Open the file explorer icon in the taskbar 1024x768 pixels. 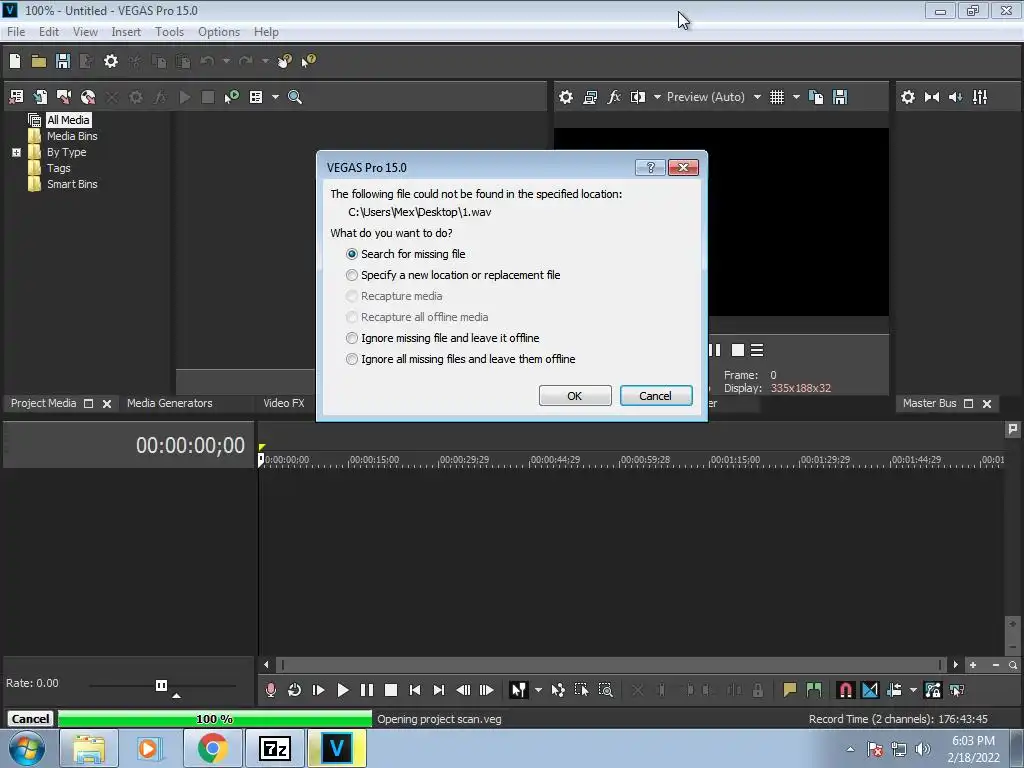tap(89, 748)
